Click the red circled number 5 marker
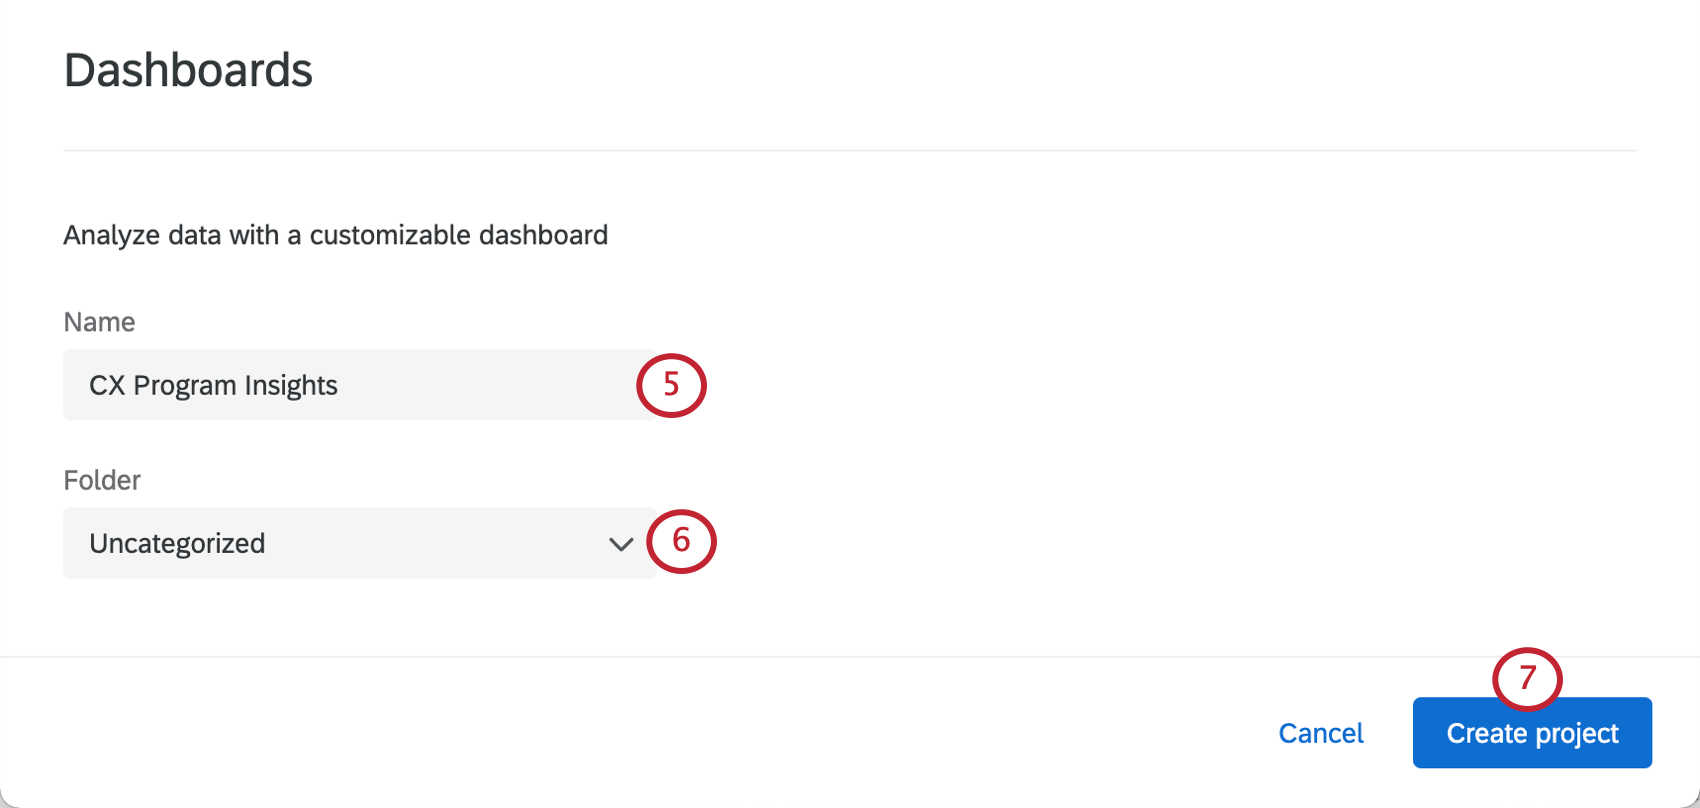The image size is (1700, 808). pyautogui.click(x=671, y=385)
